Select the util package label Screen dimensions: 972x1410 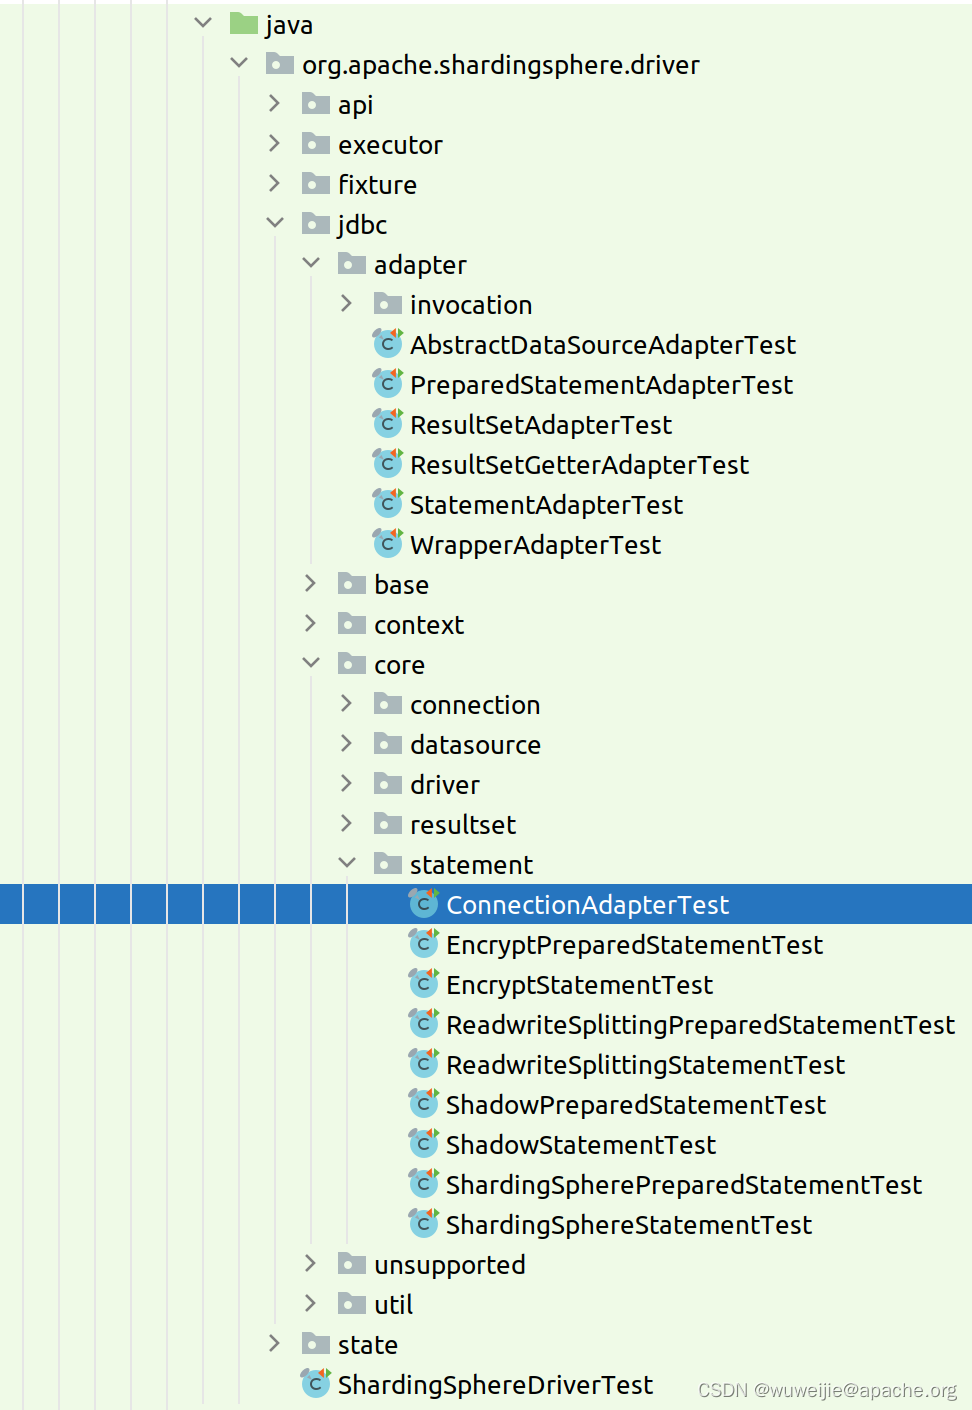[393, 1305]
